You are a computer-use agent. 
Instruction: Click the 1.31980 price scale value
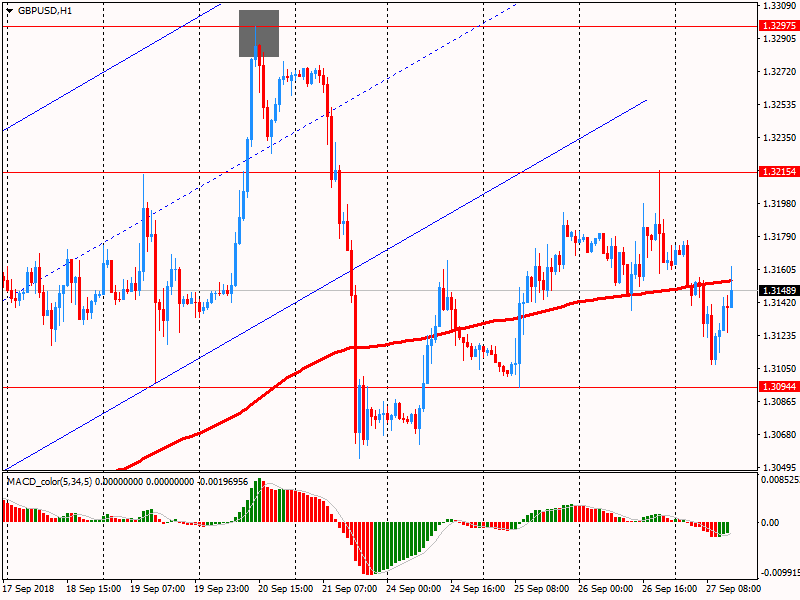pyautogui.click(x=780, y=204)
